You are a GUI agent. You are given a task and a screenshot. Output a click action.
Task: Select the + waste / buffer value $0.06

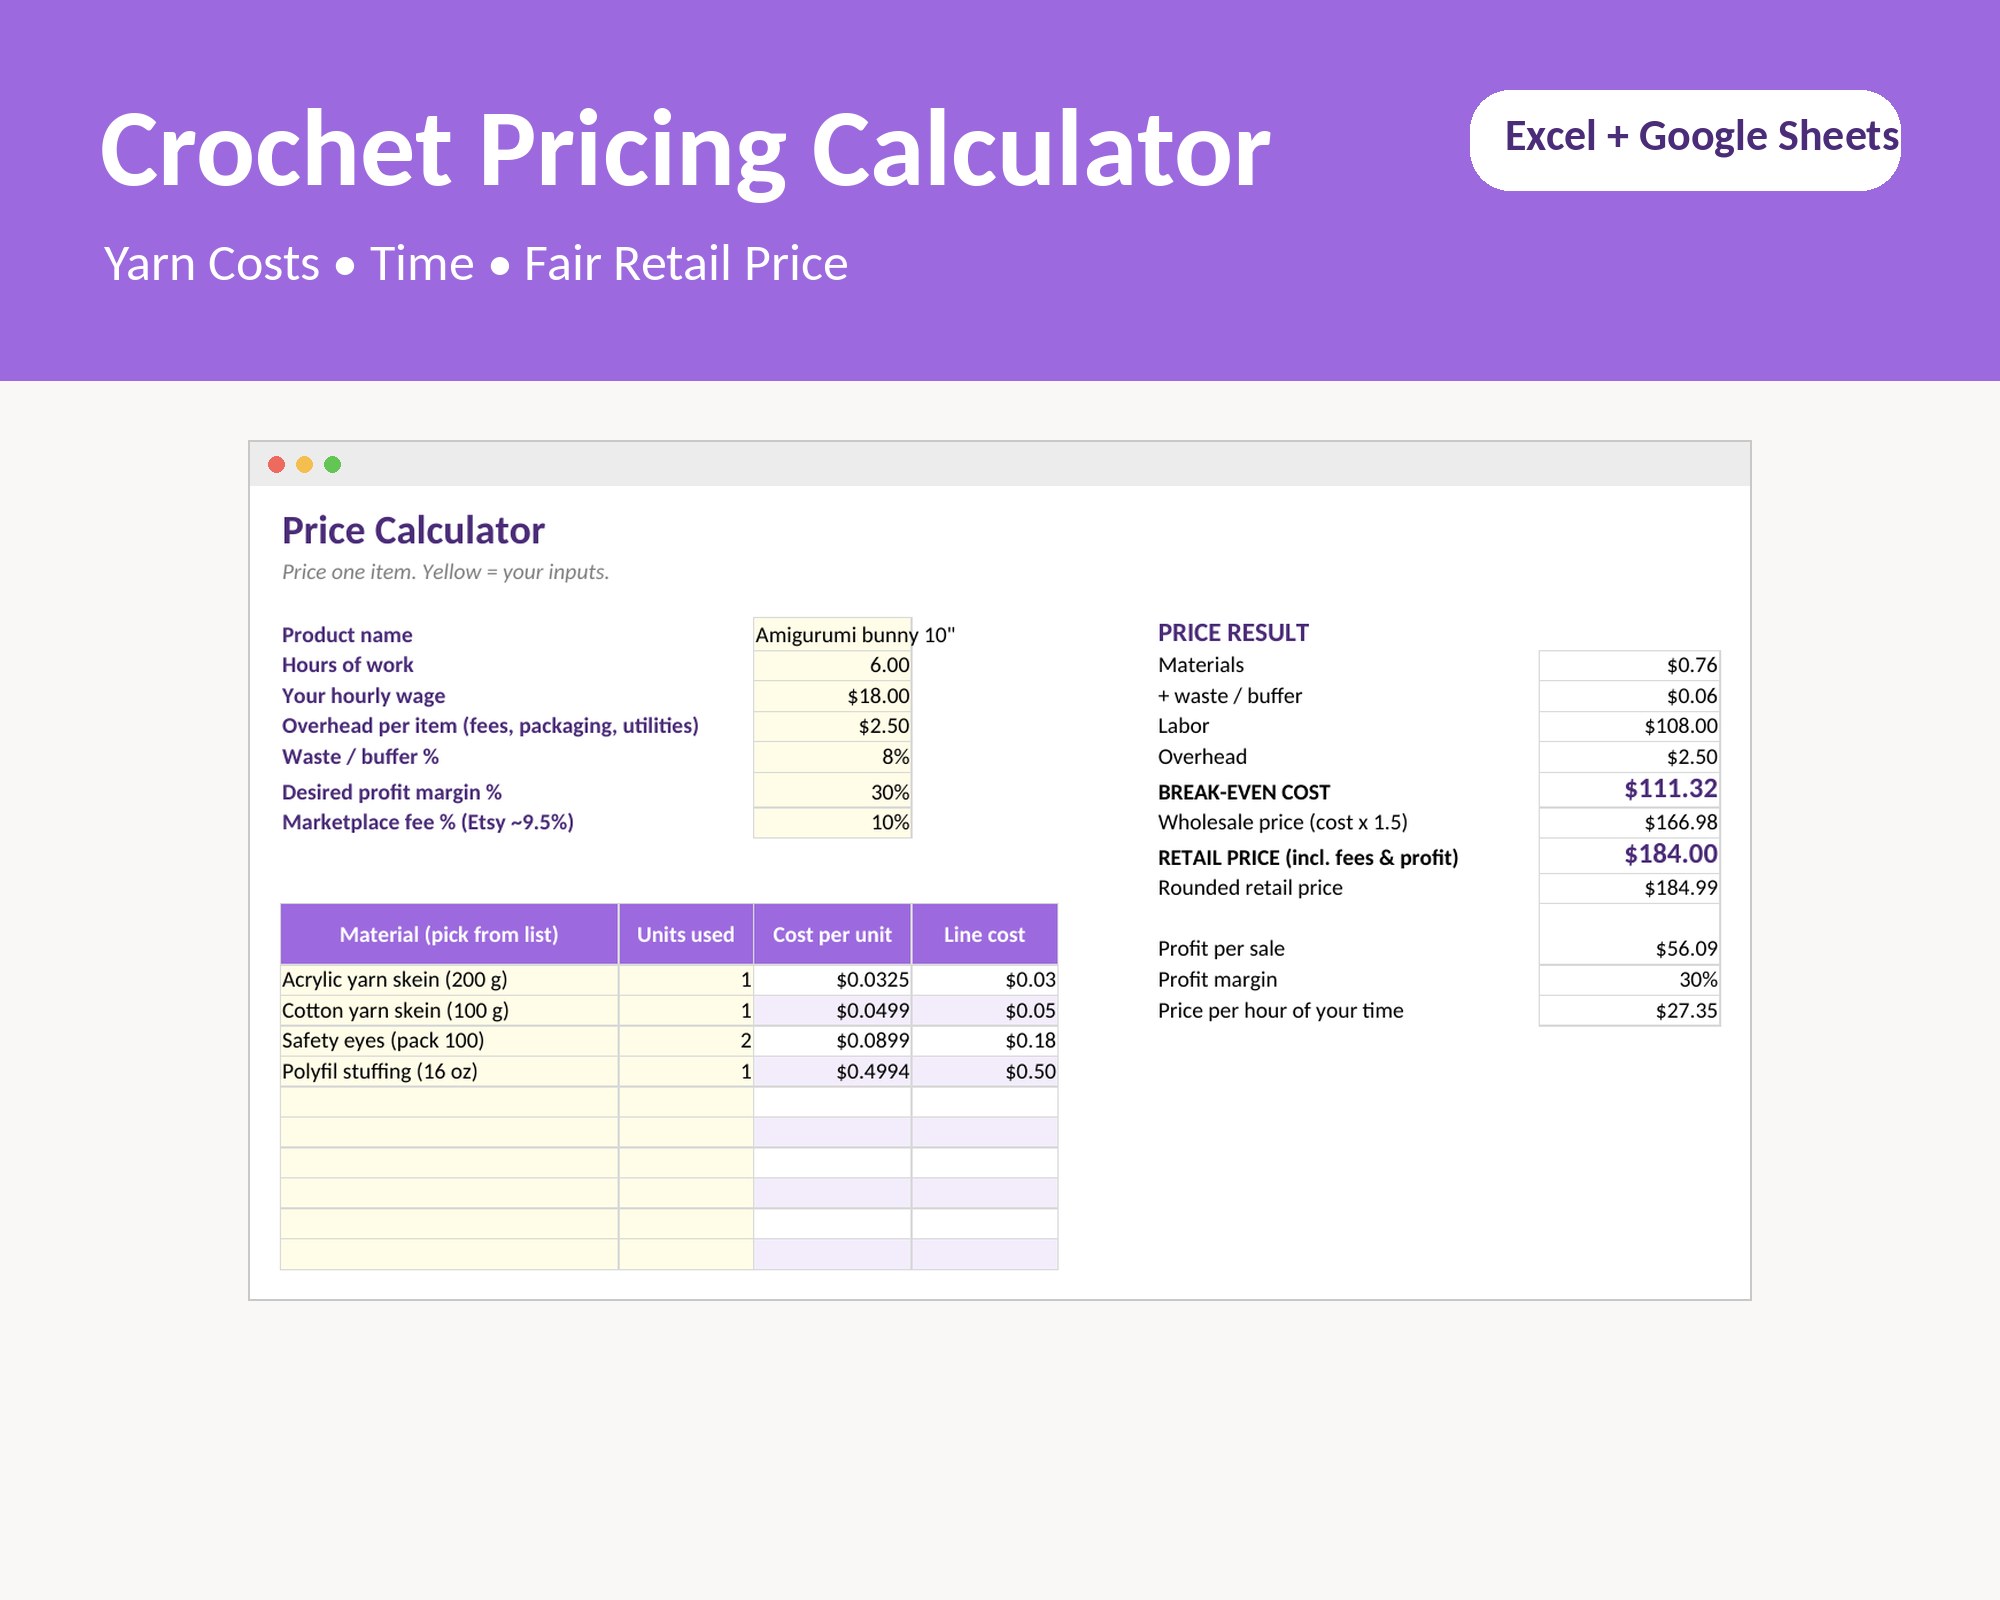[1630, 696]
